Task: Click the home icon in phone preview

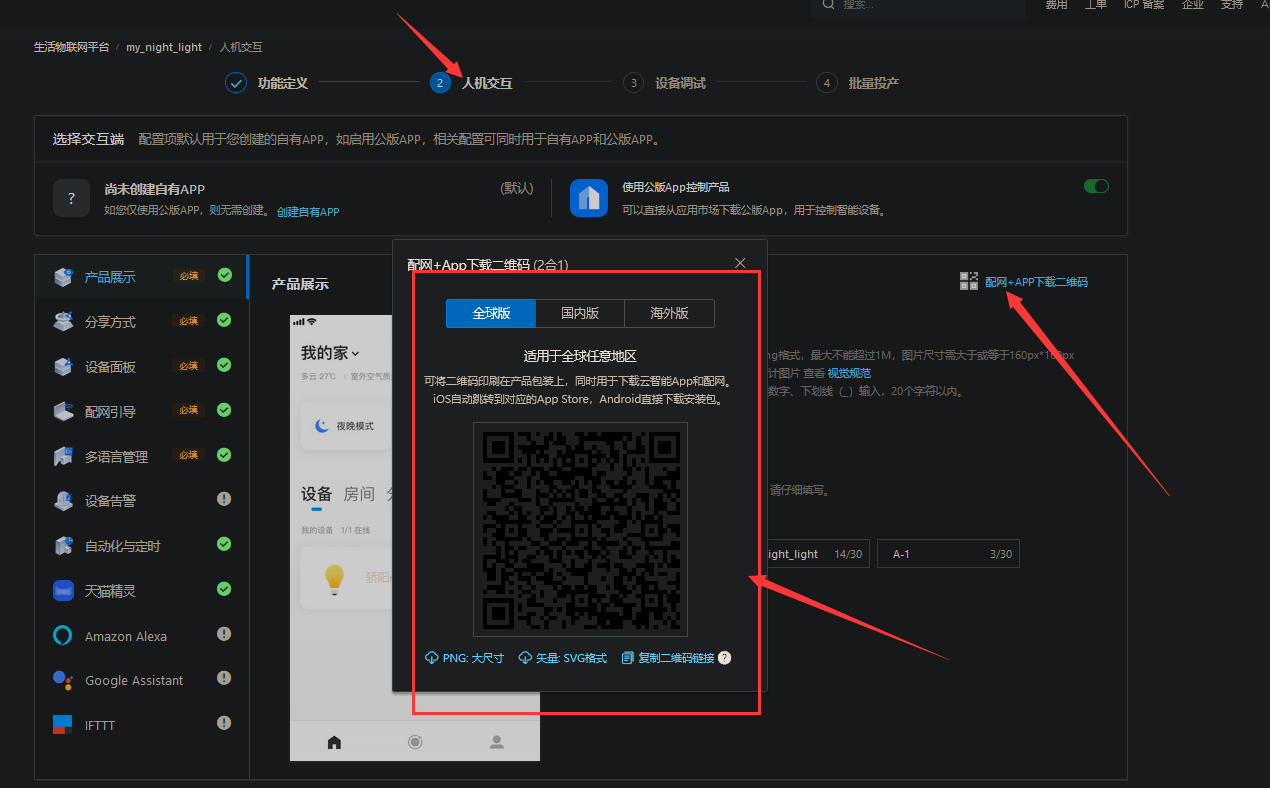Action: 334,742
